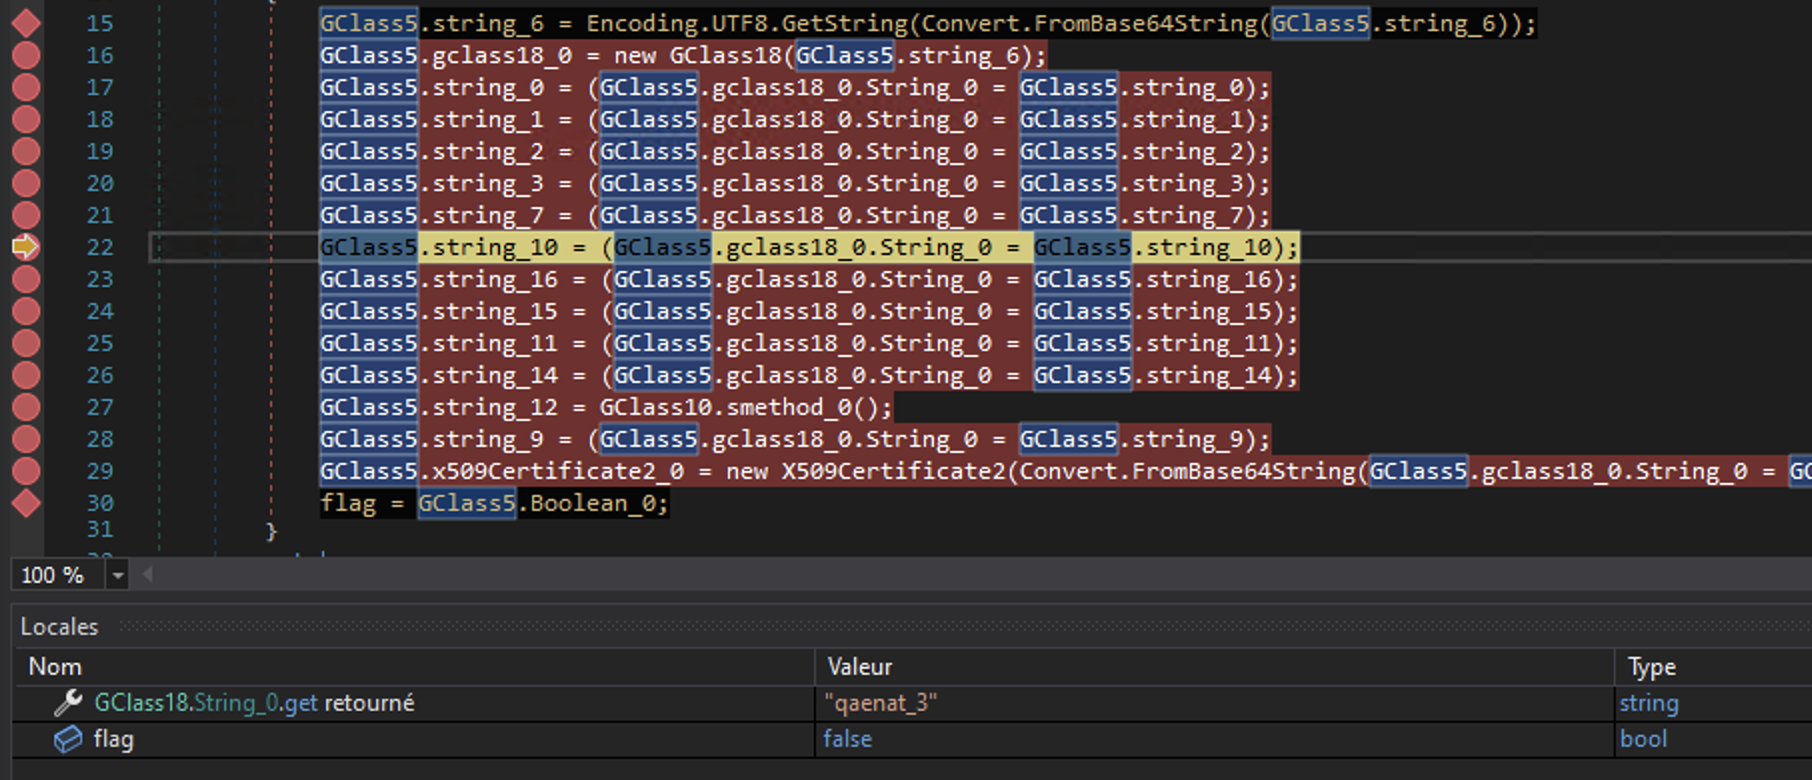Click the wrench icon beside GClass18.String_0.get

[x=67, y=703]
